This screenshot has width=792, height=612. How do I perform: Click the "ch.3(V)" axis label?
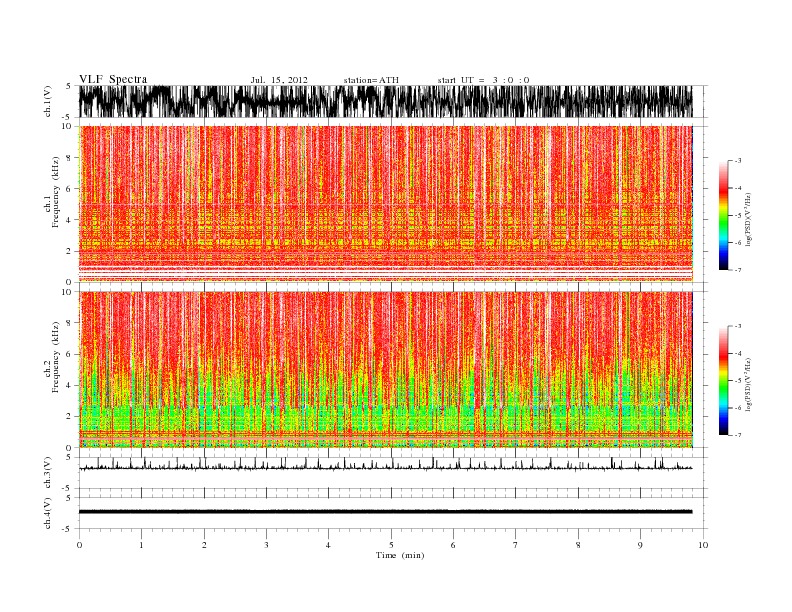tap(48, 473)
